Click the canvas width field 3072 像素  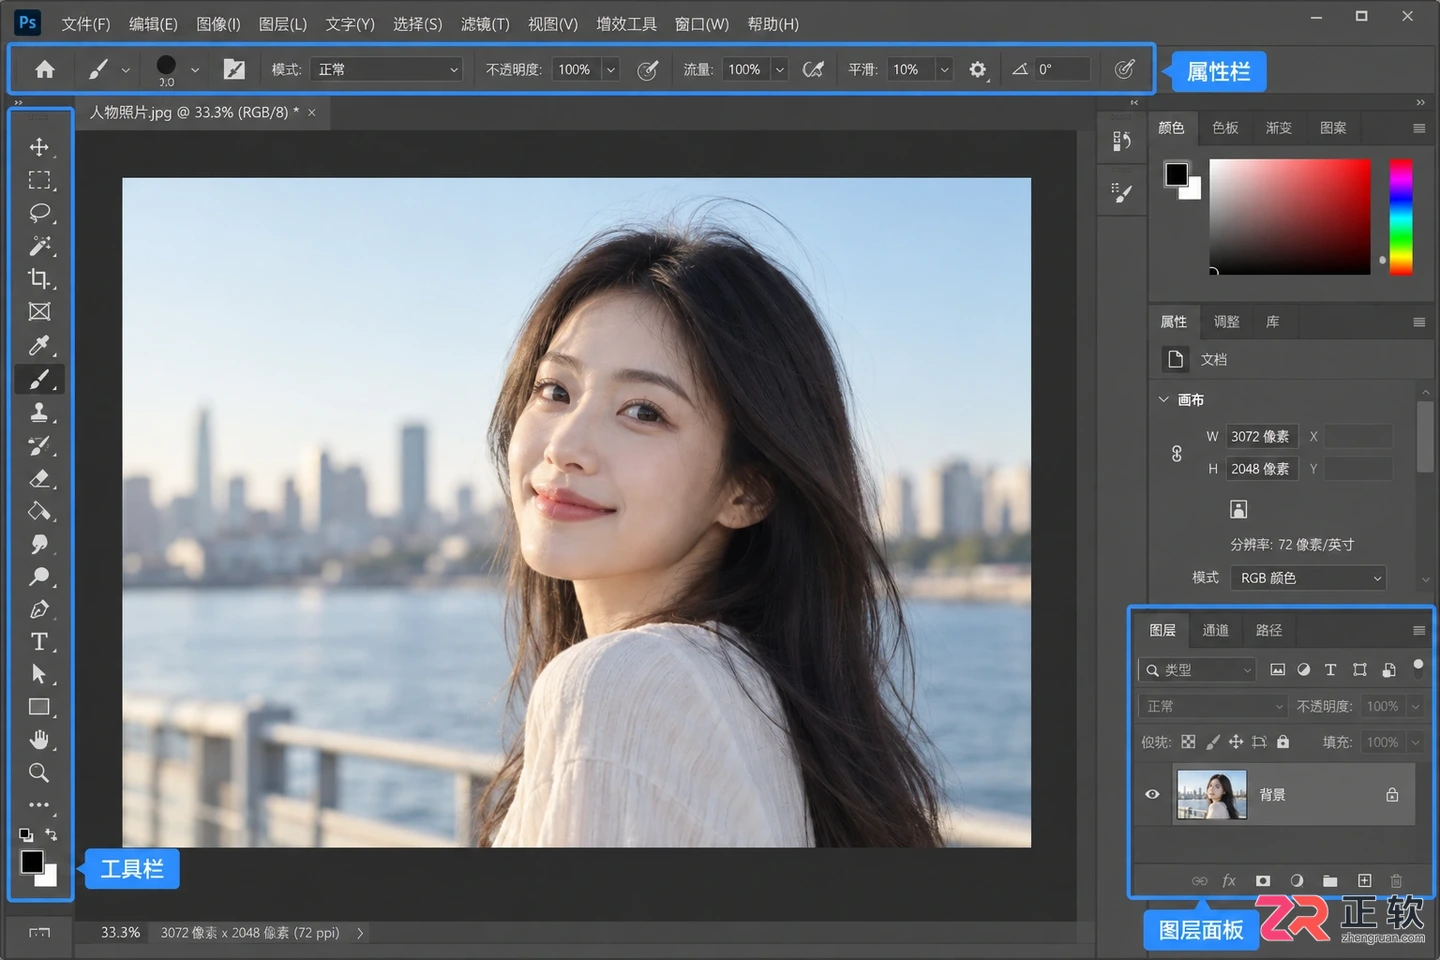tap(1262, 437)
